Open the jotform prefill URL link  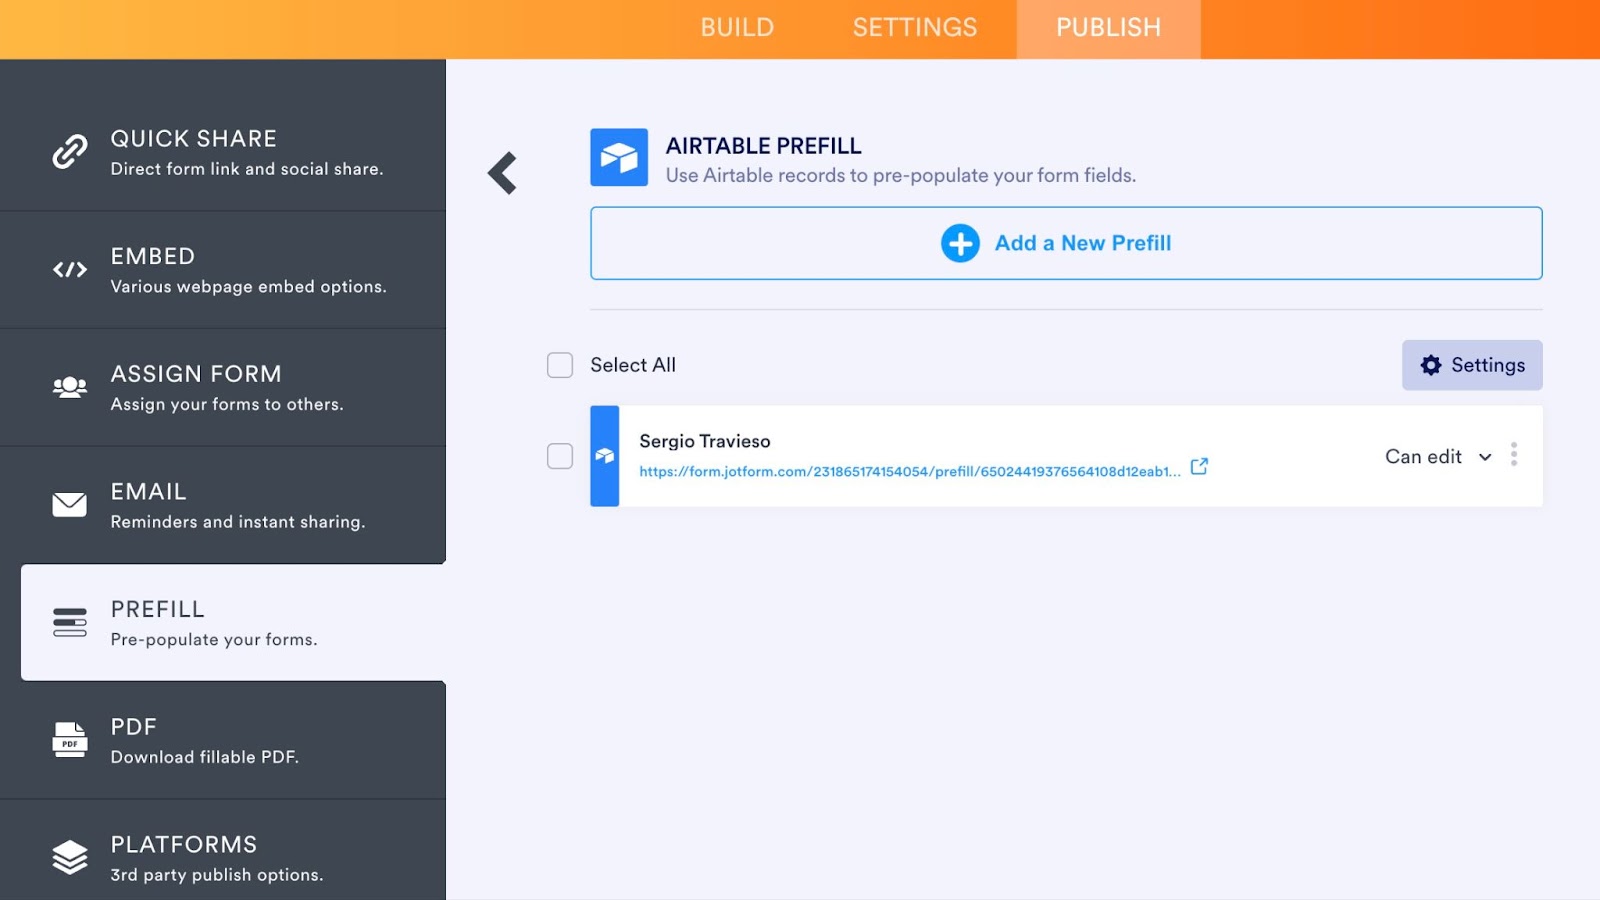910,471
